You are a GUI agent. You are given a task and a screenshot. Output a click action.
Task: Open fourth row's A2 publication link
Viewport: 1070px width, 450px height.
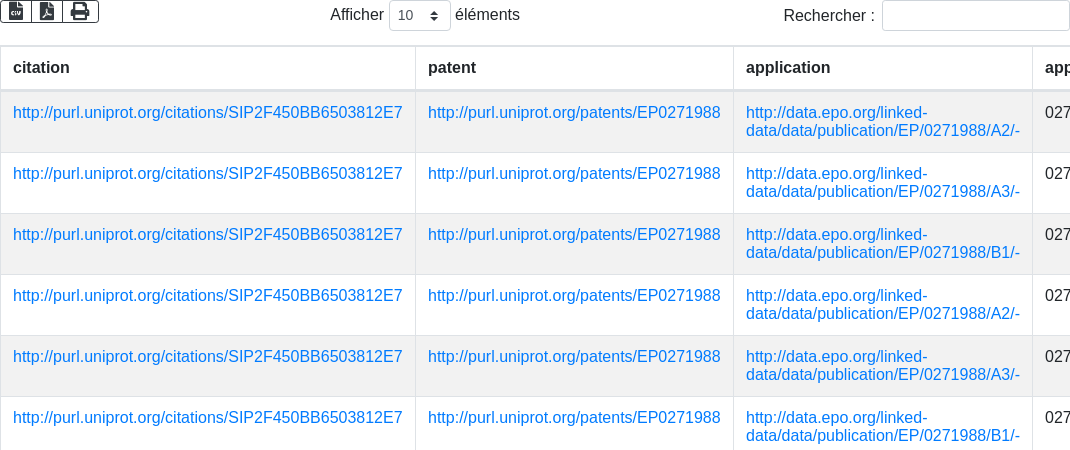[x=882, y=305]
